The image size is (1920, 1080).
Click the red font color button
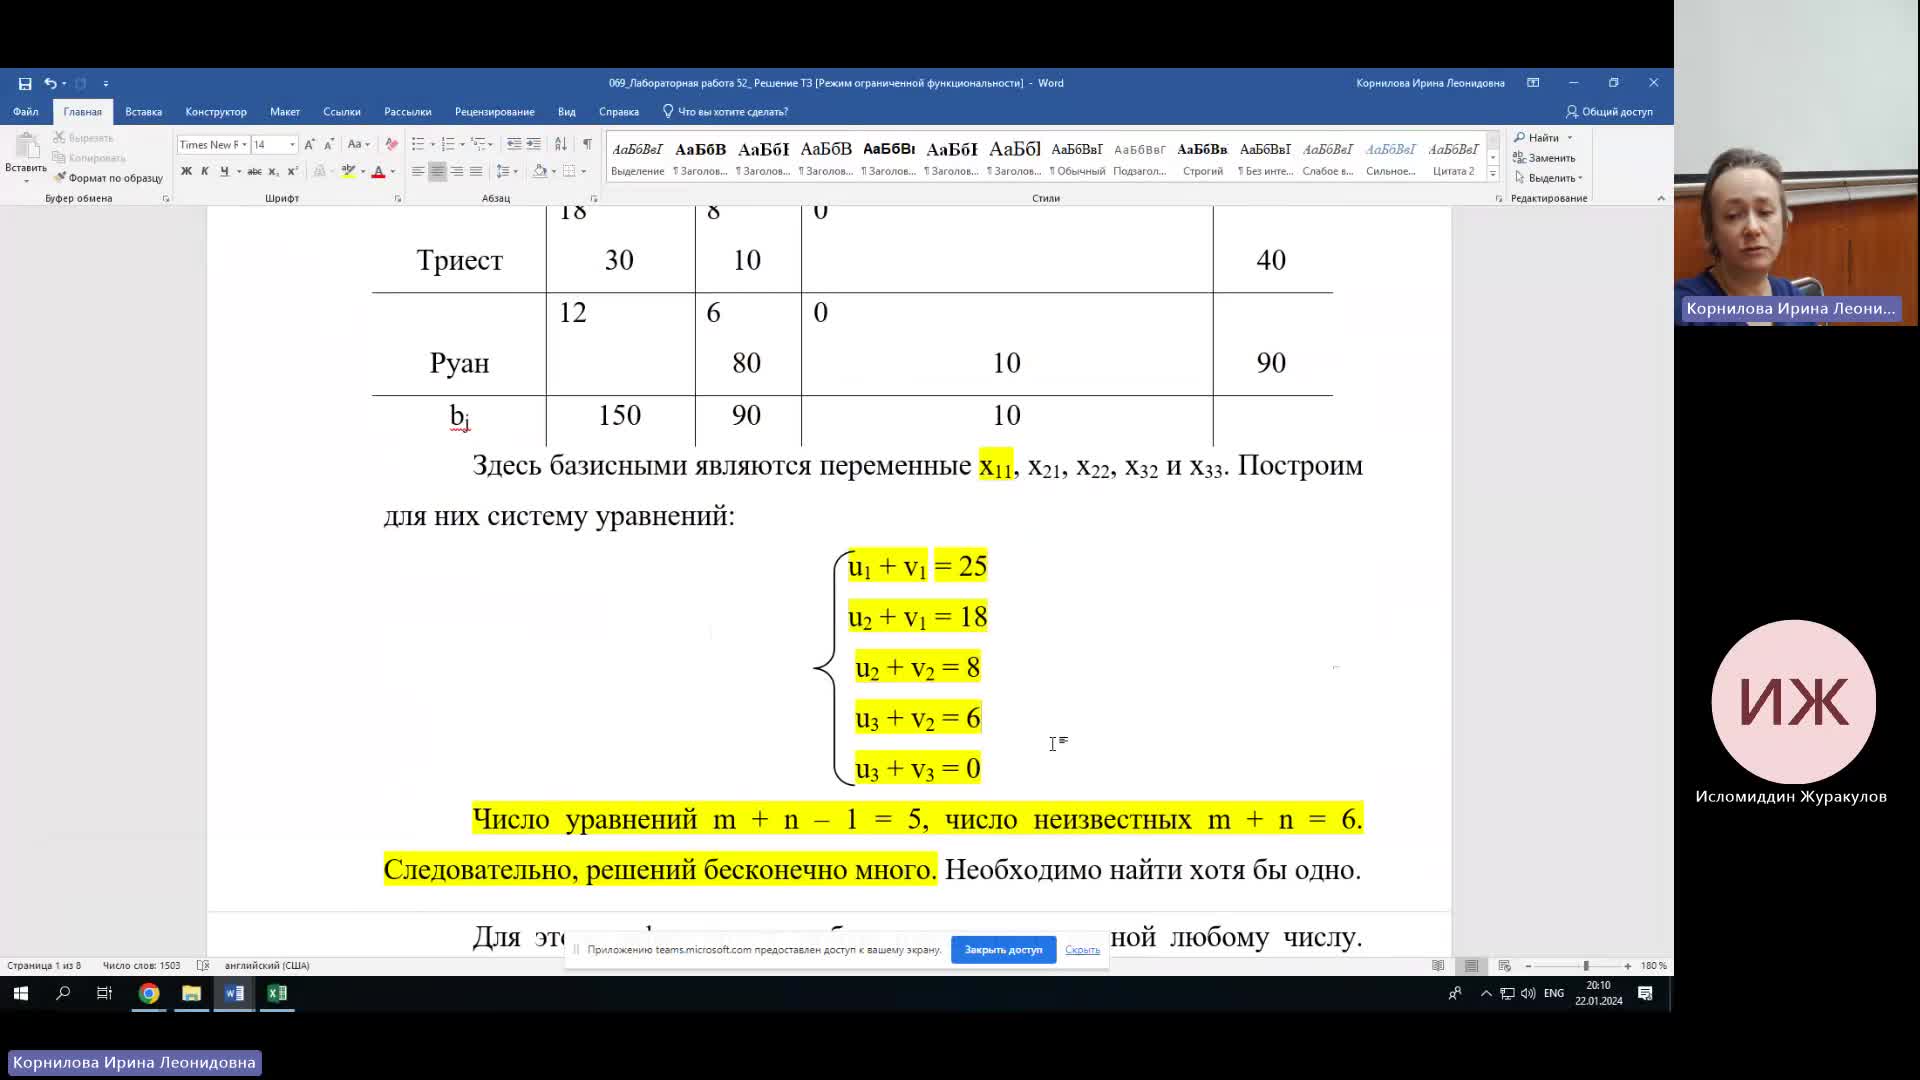(x=378, y=171)
